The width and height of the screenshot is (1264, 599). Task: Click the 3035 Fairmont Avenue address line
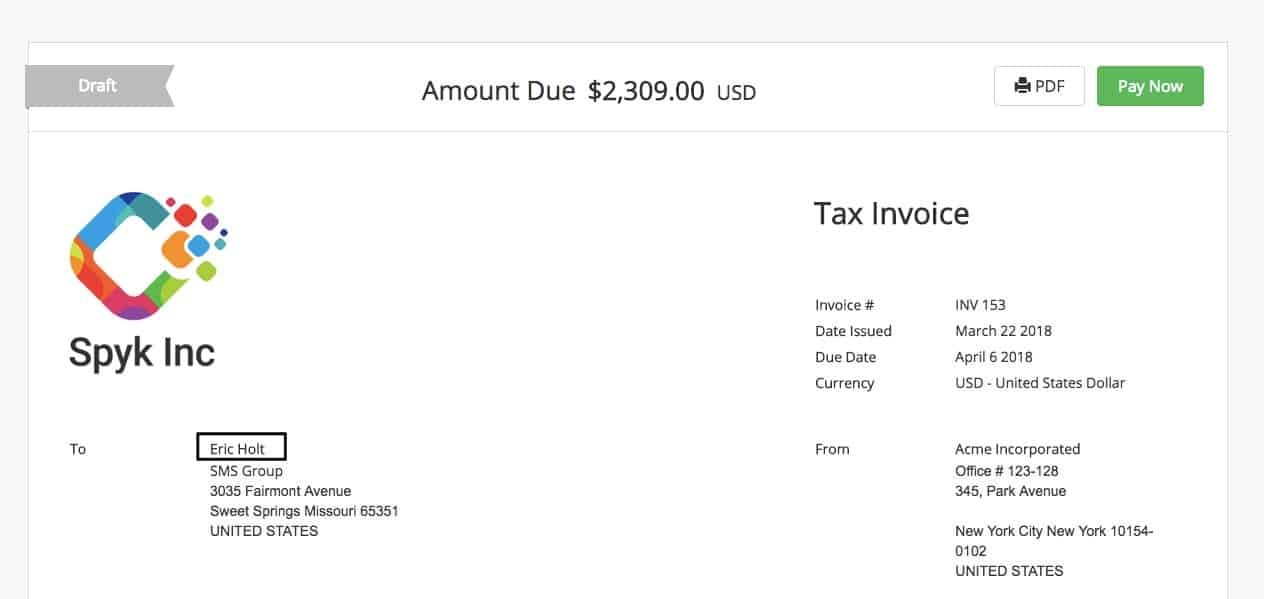[280, 491]
